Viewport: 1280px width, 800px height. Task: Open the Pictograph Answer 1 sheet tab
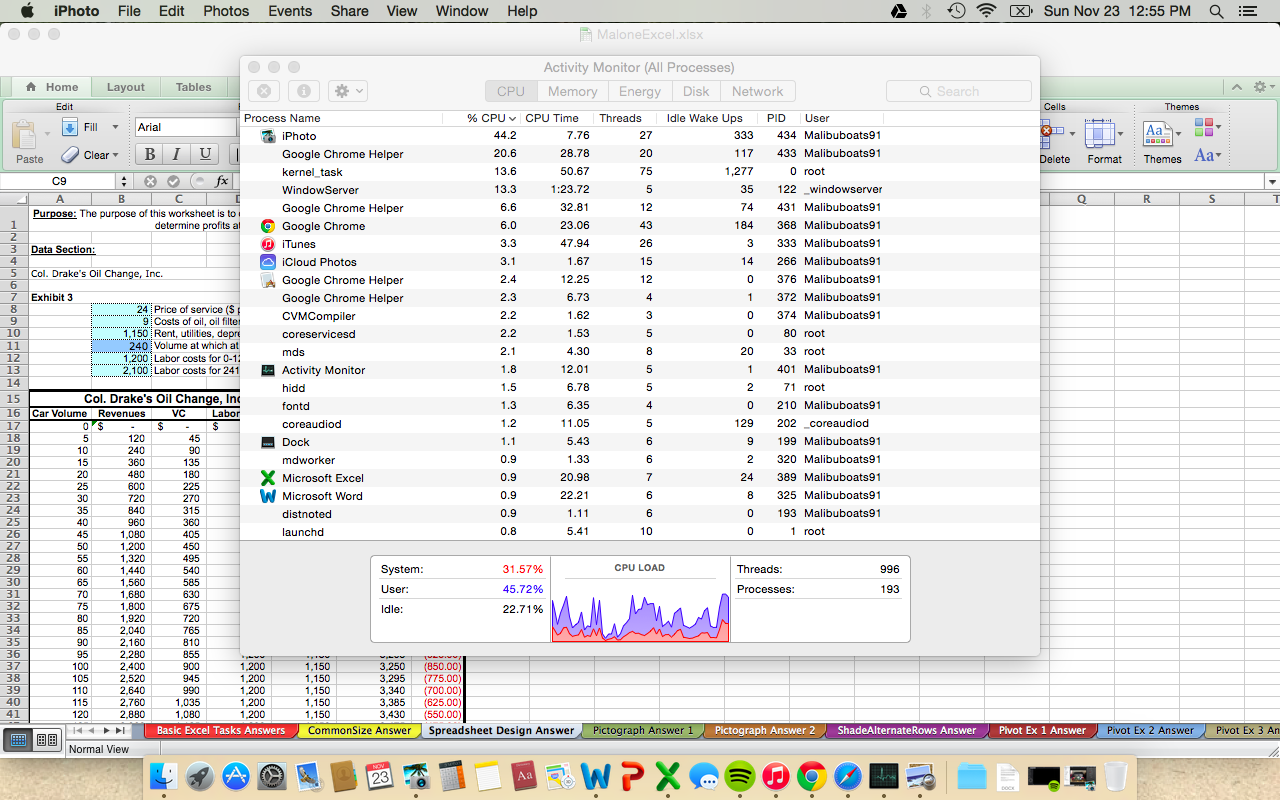tap(642, 730)
